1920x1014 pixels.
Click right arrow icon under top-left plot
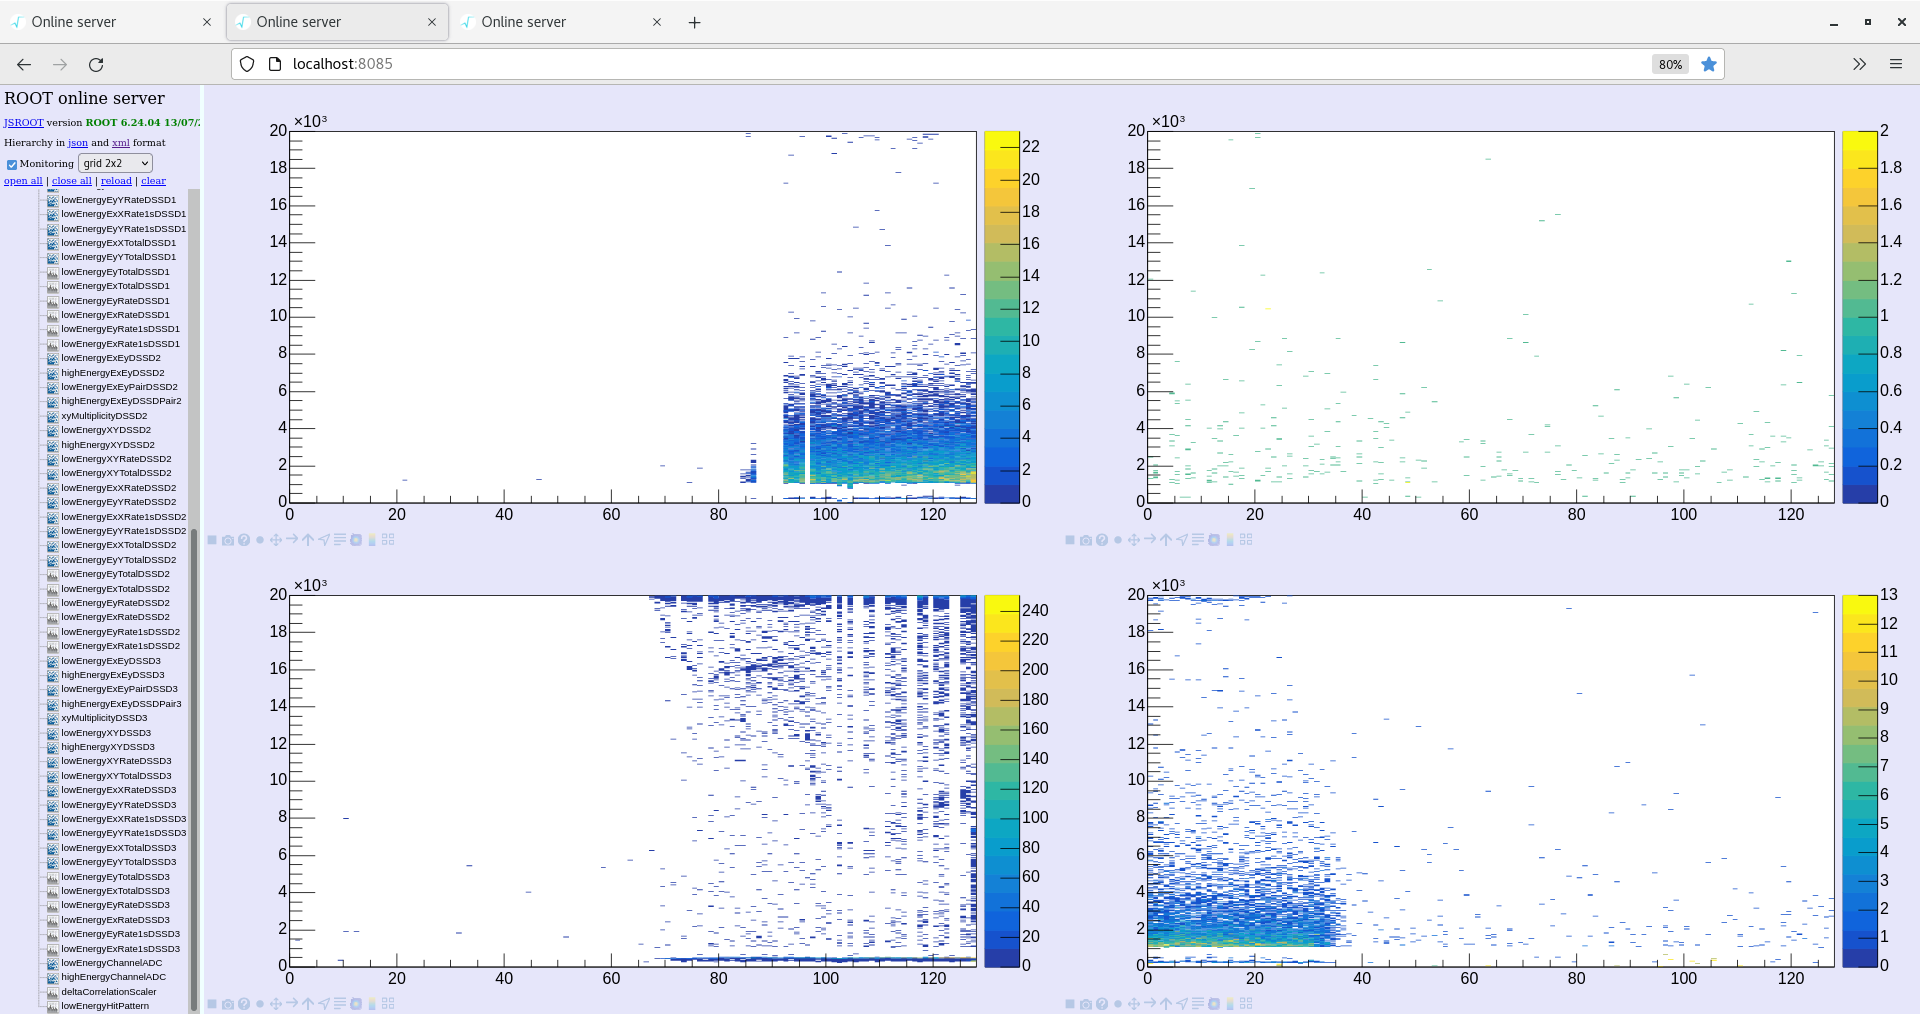[292, 540]
